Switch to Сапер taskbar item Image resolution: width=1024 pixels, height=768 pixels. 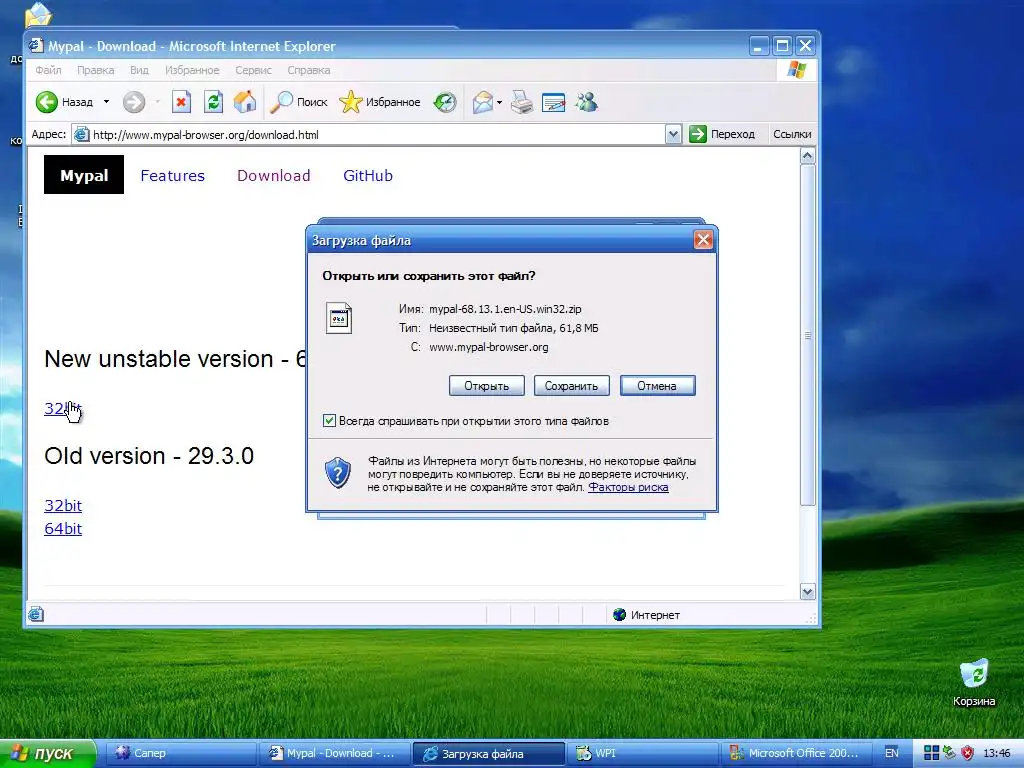[181, 753]
